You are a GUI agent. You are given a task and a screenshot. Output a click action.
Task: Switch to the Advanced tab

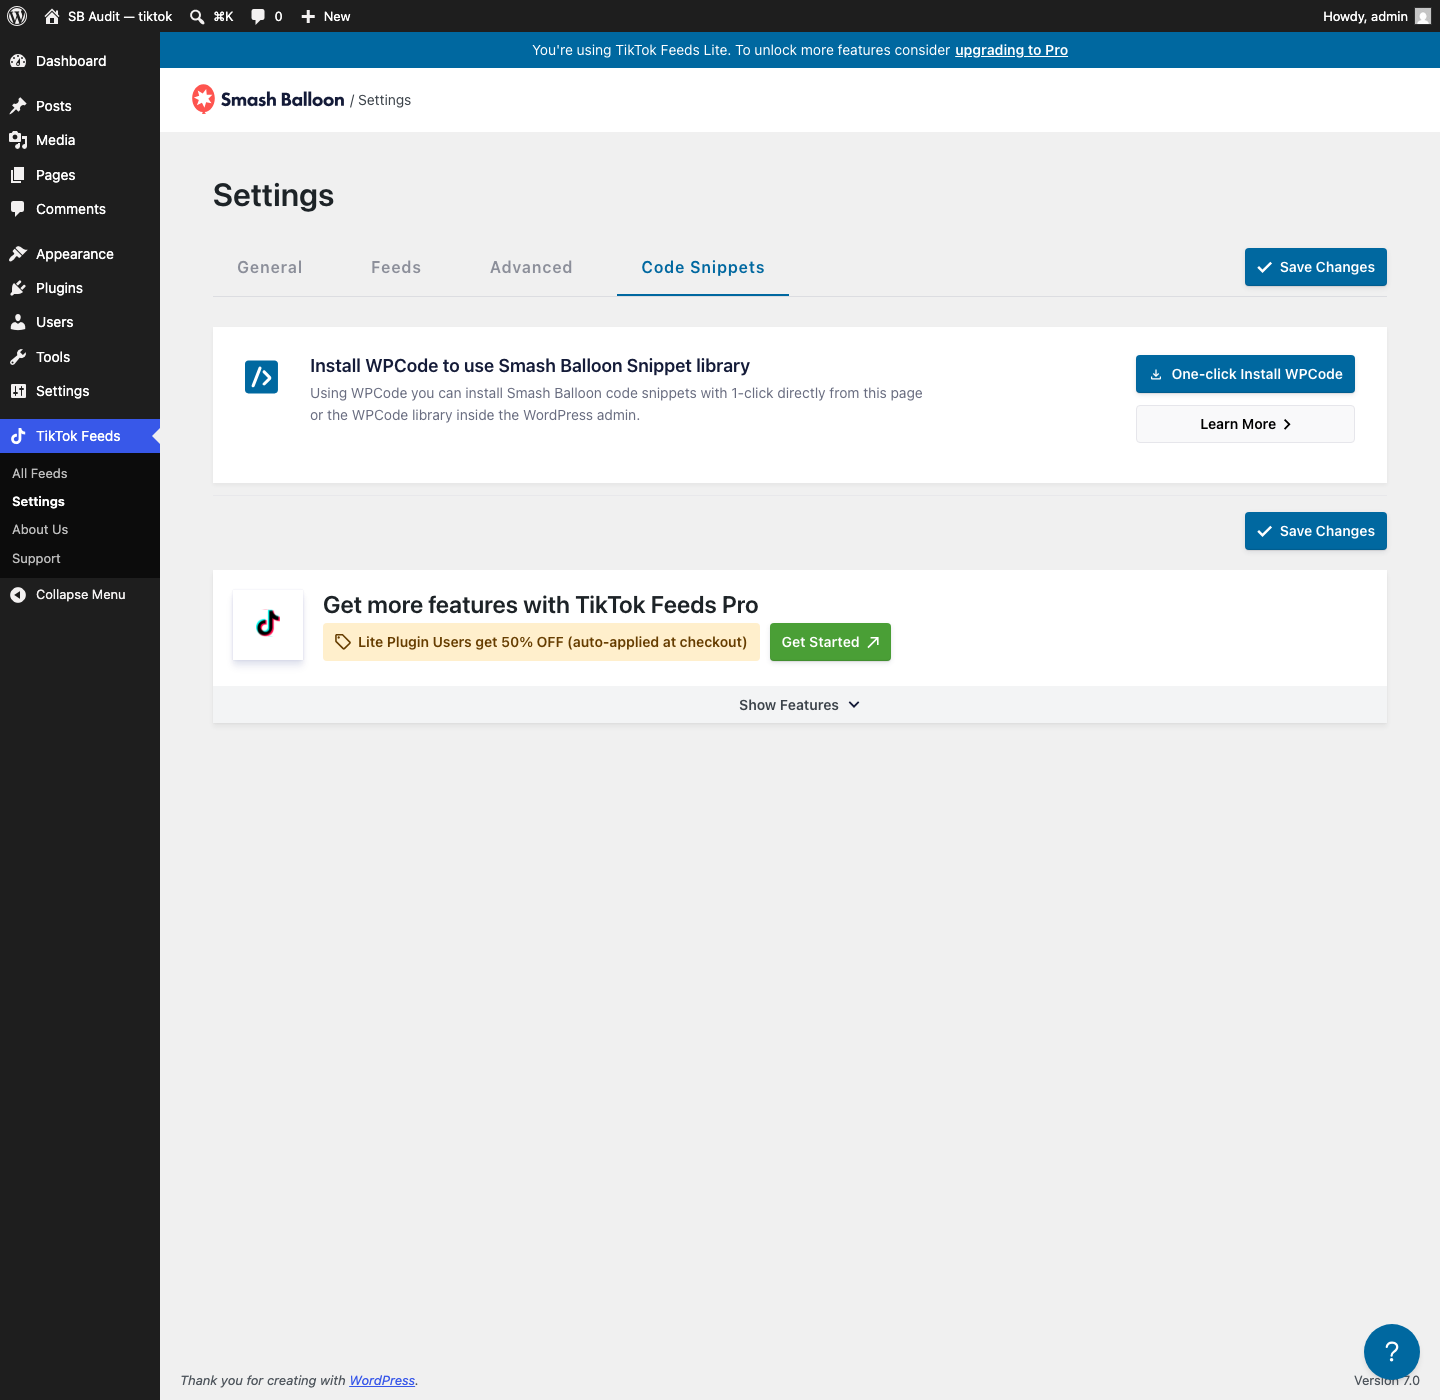point(531,267)
